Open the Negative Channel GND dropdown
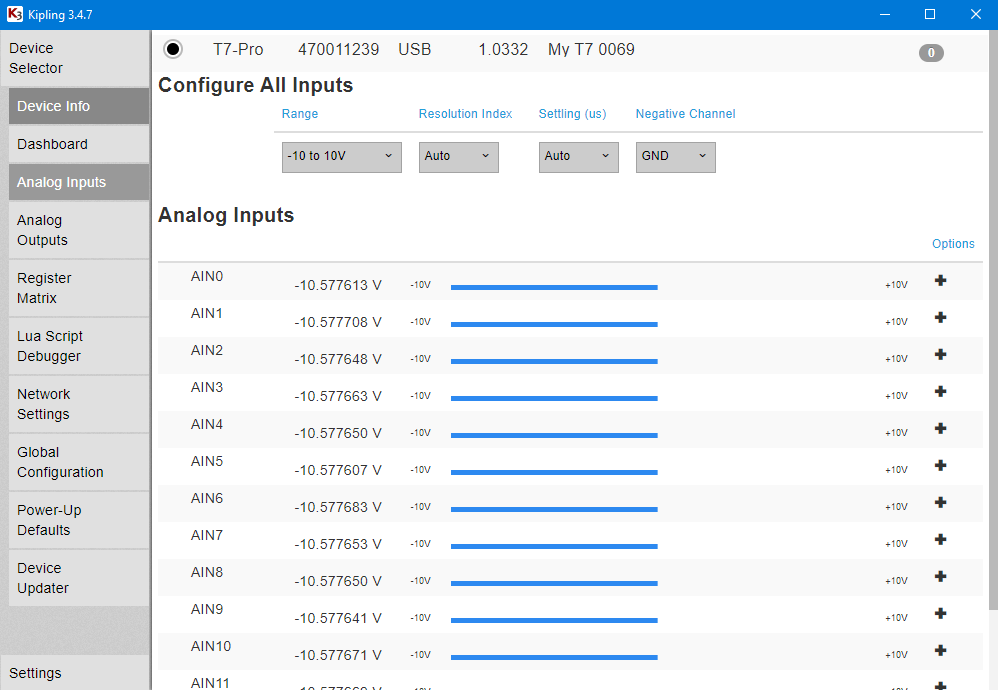This screenshot has width=998, height=690. point(675,157)
